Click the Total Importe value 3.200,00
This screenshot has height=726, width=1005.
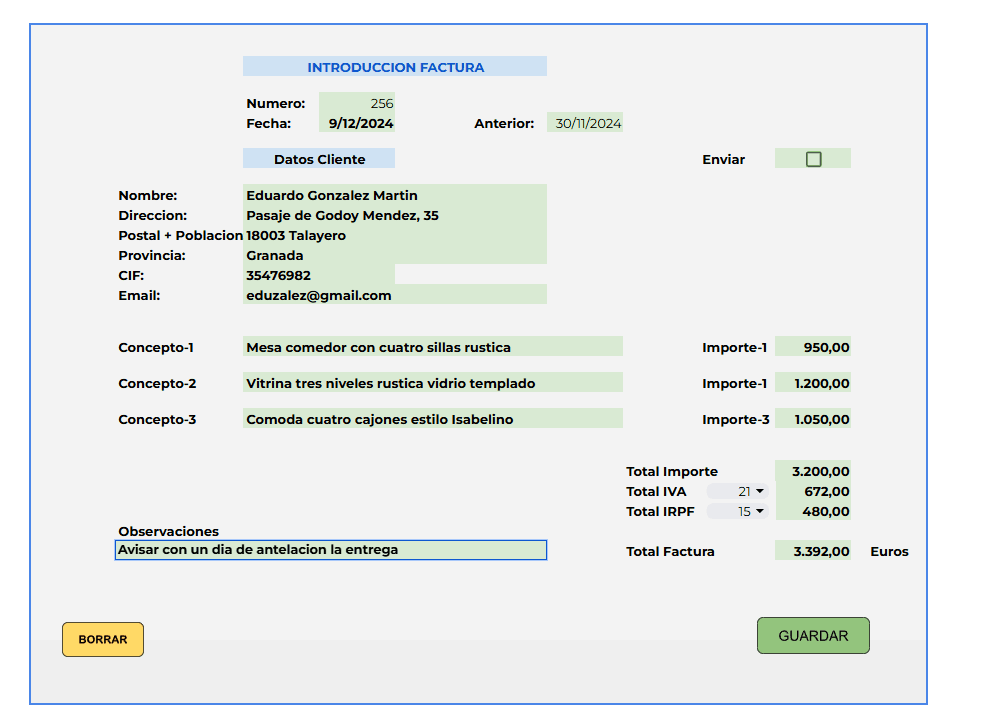(x=813, y=471)
